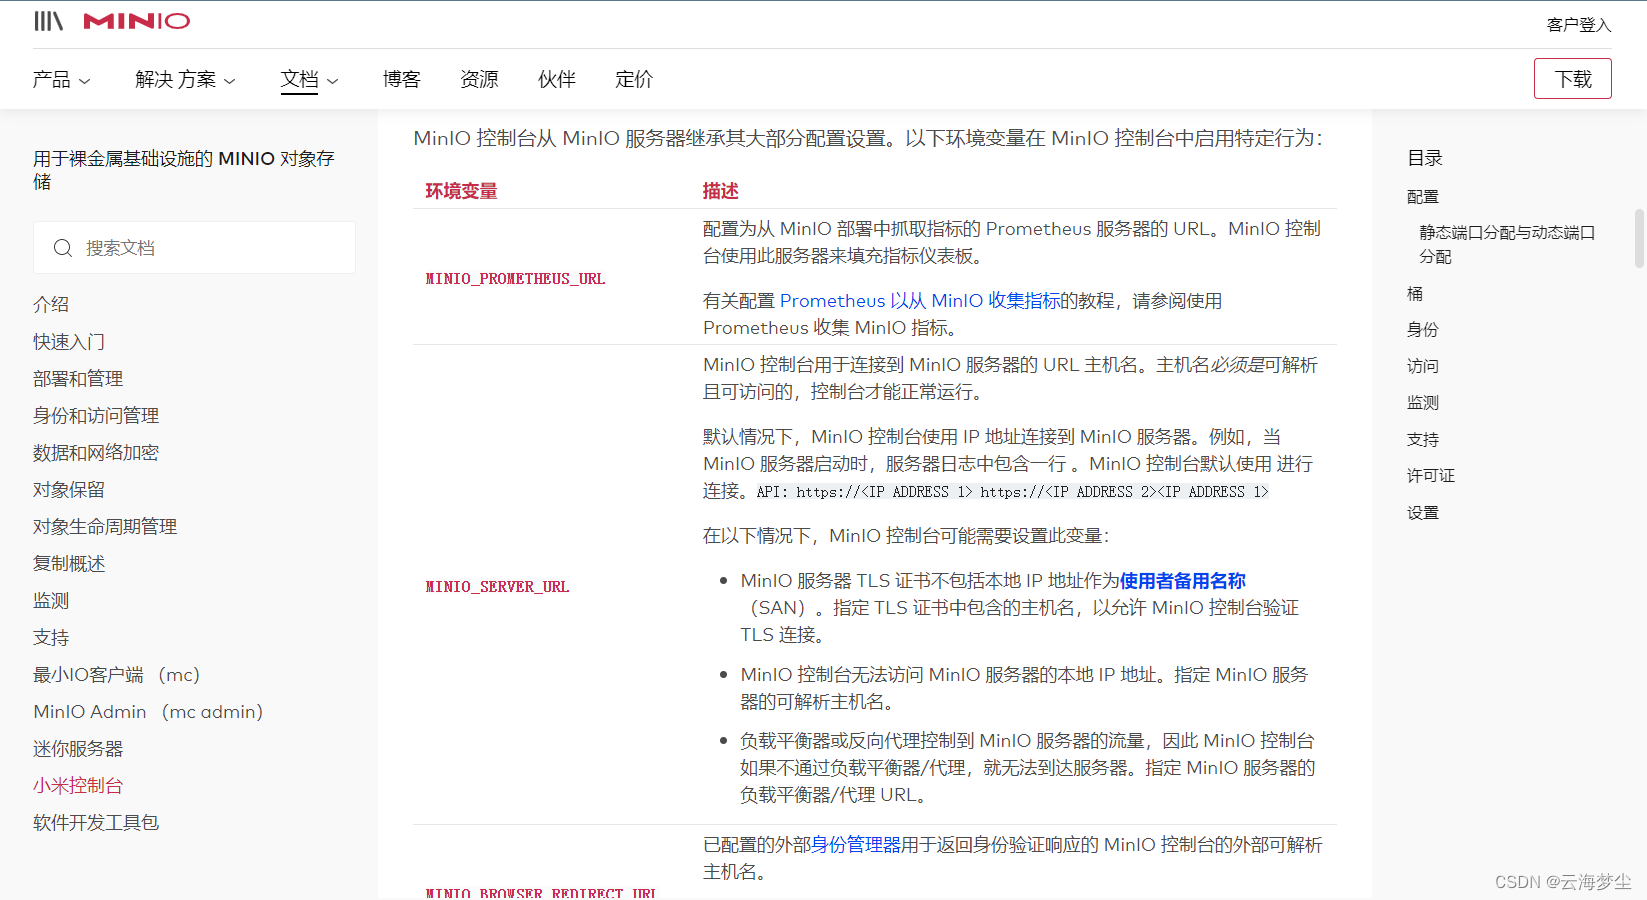Viewport: 1647px width, 900px height.
Task: Open 迷你服务器 page
Action: pos(78,748)
